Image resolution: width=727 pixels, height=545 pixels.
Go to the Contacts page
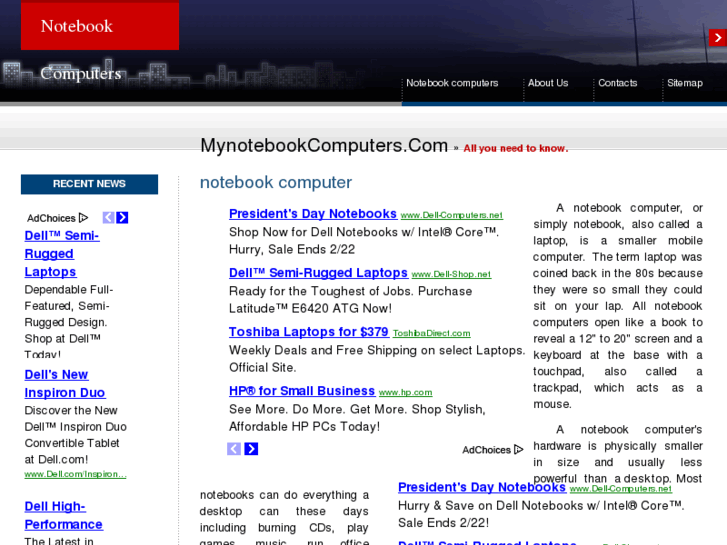click(617, 83)
